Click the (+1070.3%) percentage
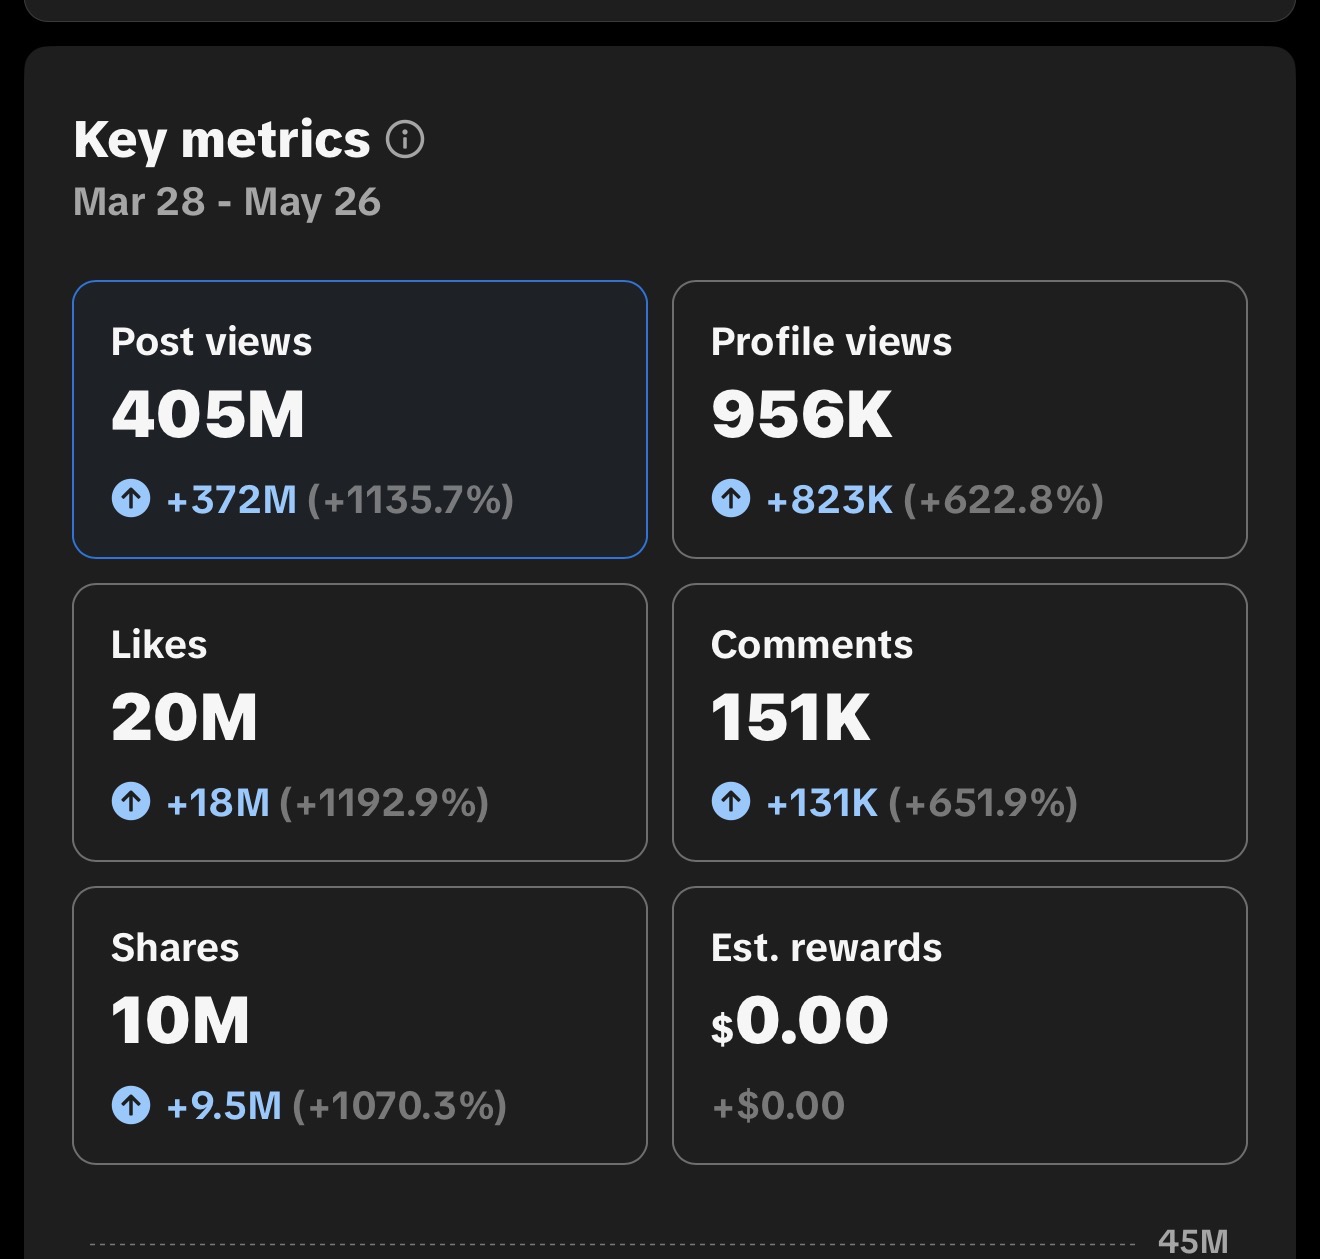1320x1259 pixels. click(400, 1106)
